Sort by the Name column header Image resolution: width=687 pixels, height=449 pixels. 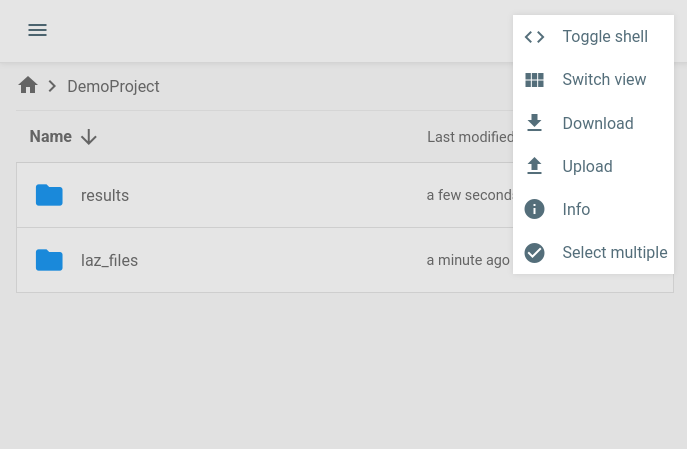tap(50, 137)
